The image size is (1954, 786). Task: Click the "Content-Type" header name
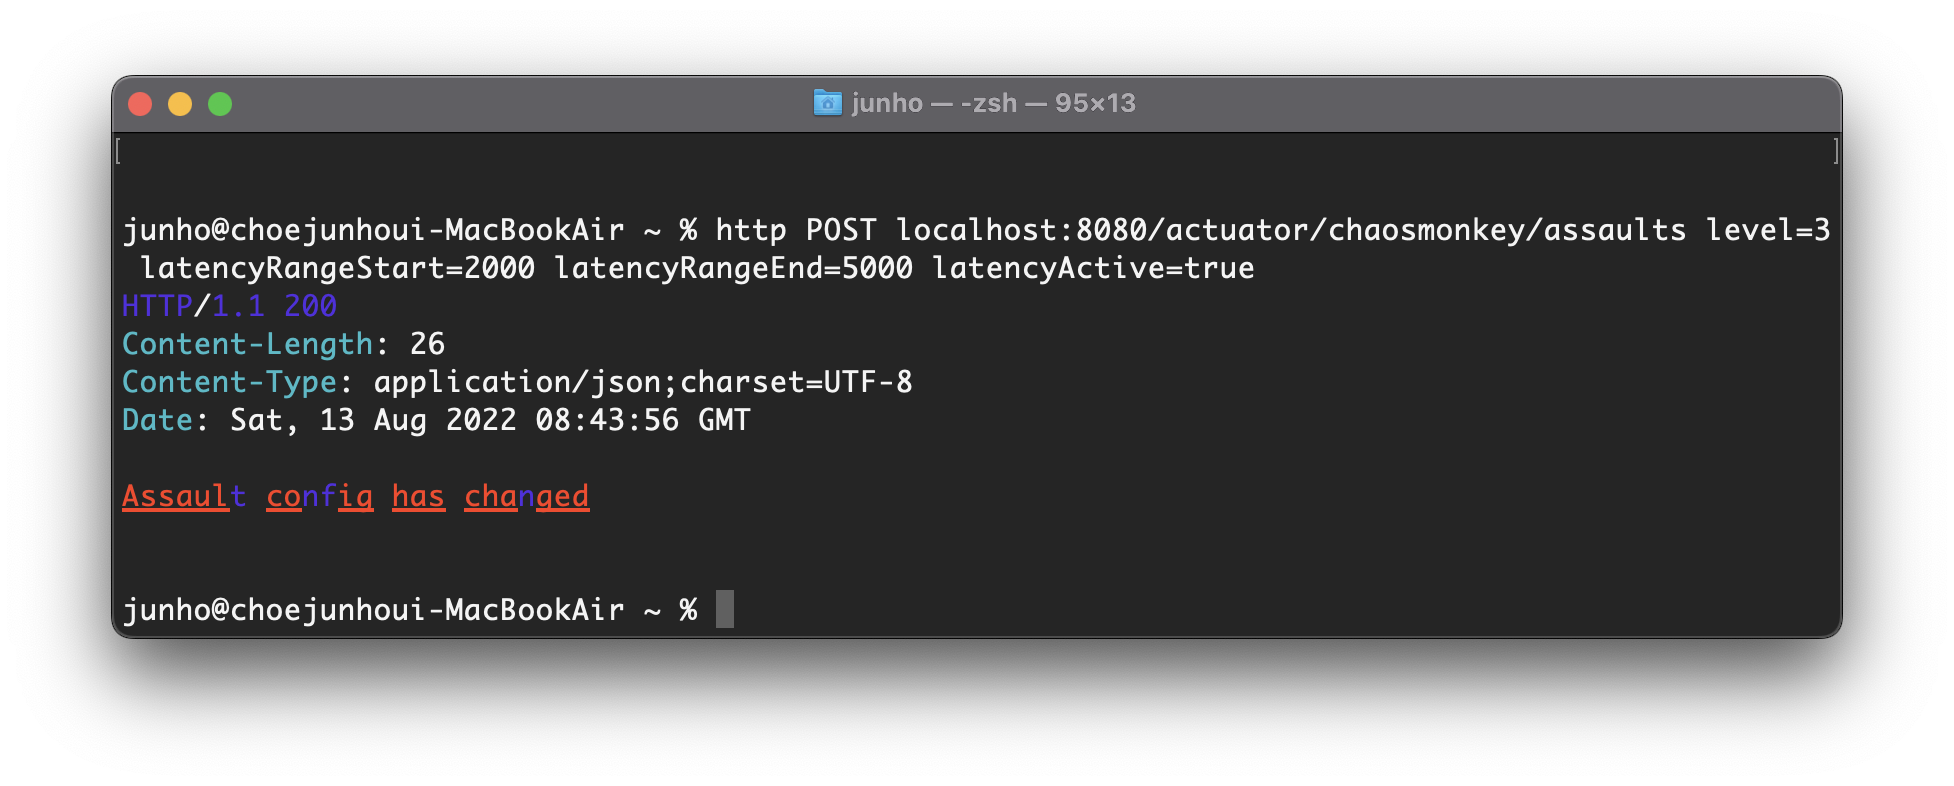229,382
